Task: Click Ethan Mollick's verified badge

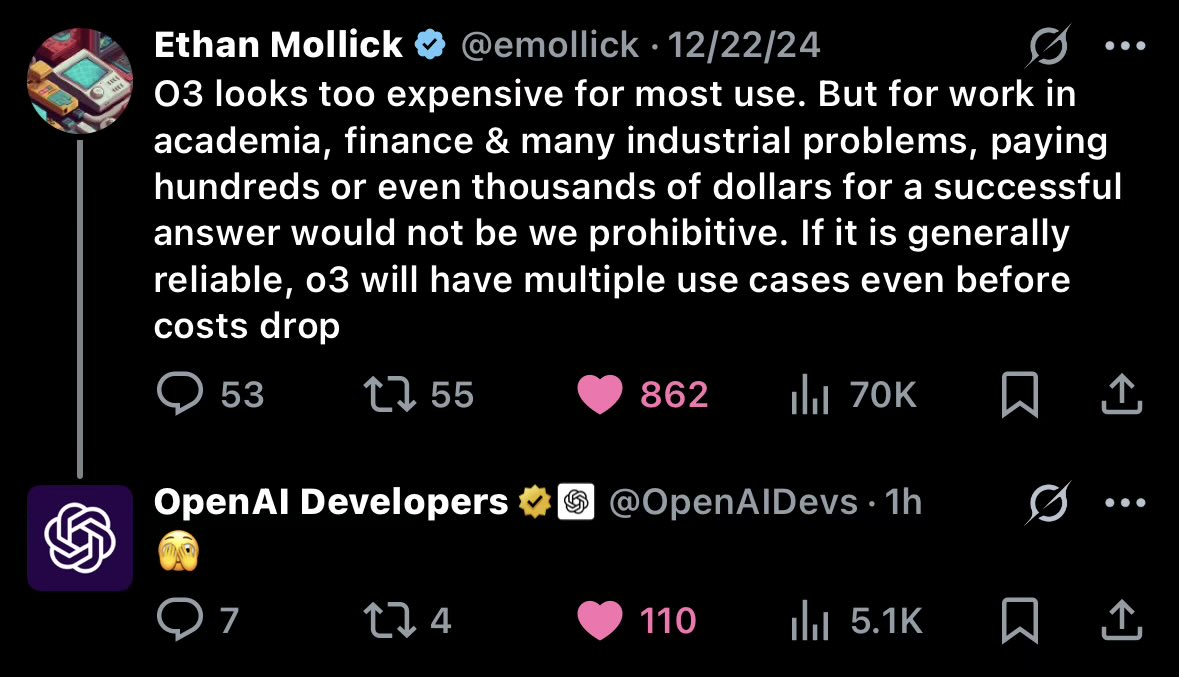Action: pos(430,44)
